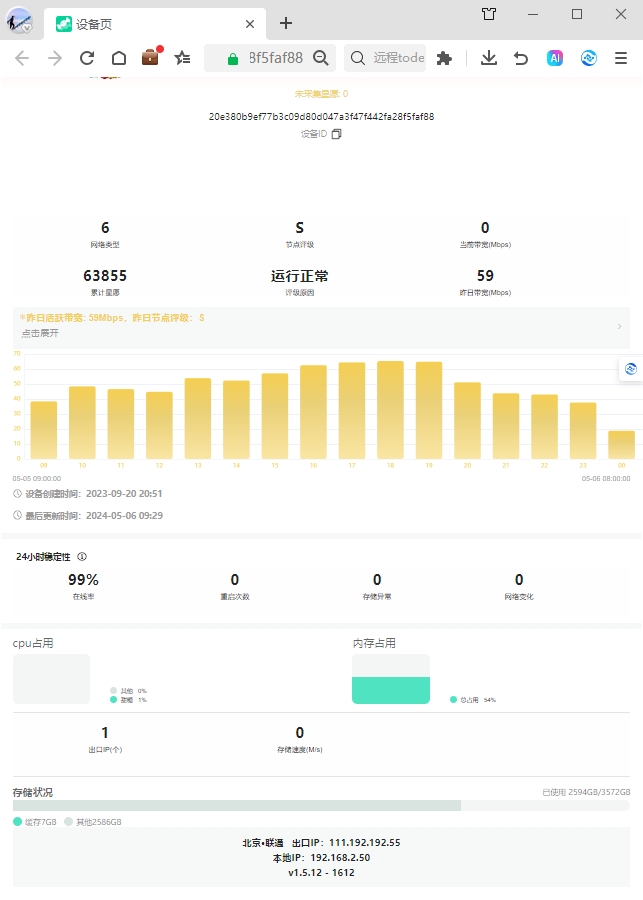The height and width of the screenshot is (900, 643).
Task: Go to the browser home page
Action: [x=119, y=58]
